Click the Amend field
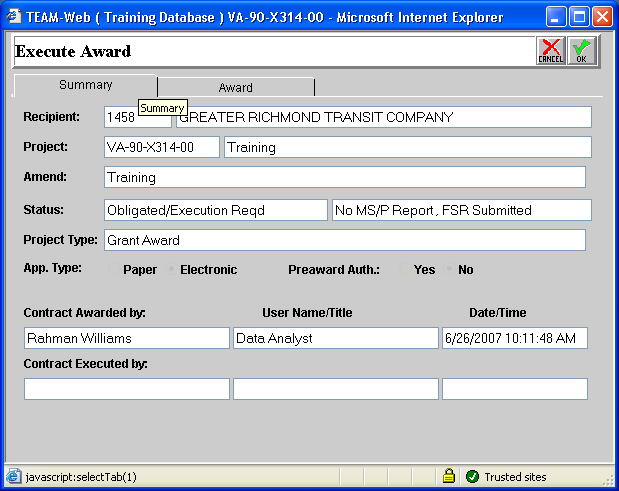This screenshot has height=491, width=619. [345, 177]
